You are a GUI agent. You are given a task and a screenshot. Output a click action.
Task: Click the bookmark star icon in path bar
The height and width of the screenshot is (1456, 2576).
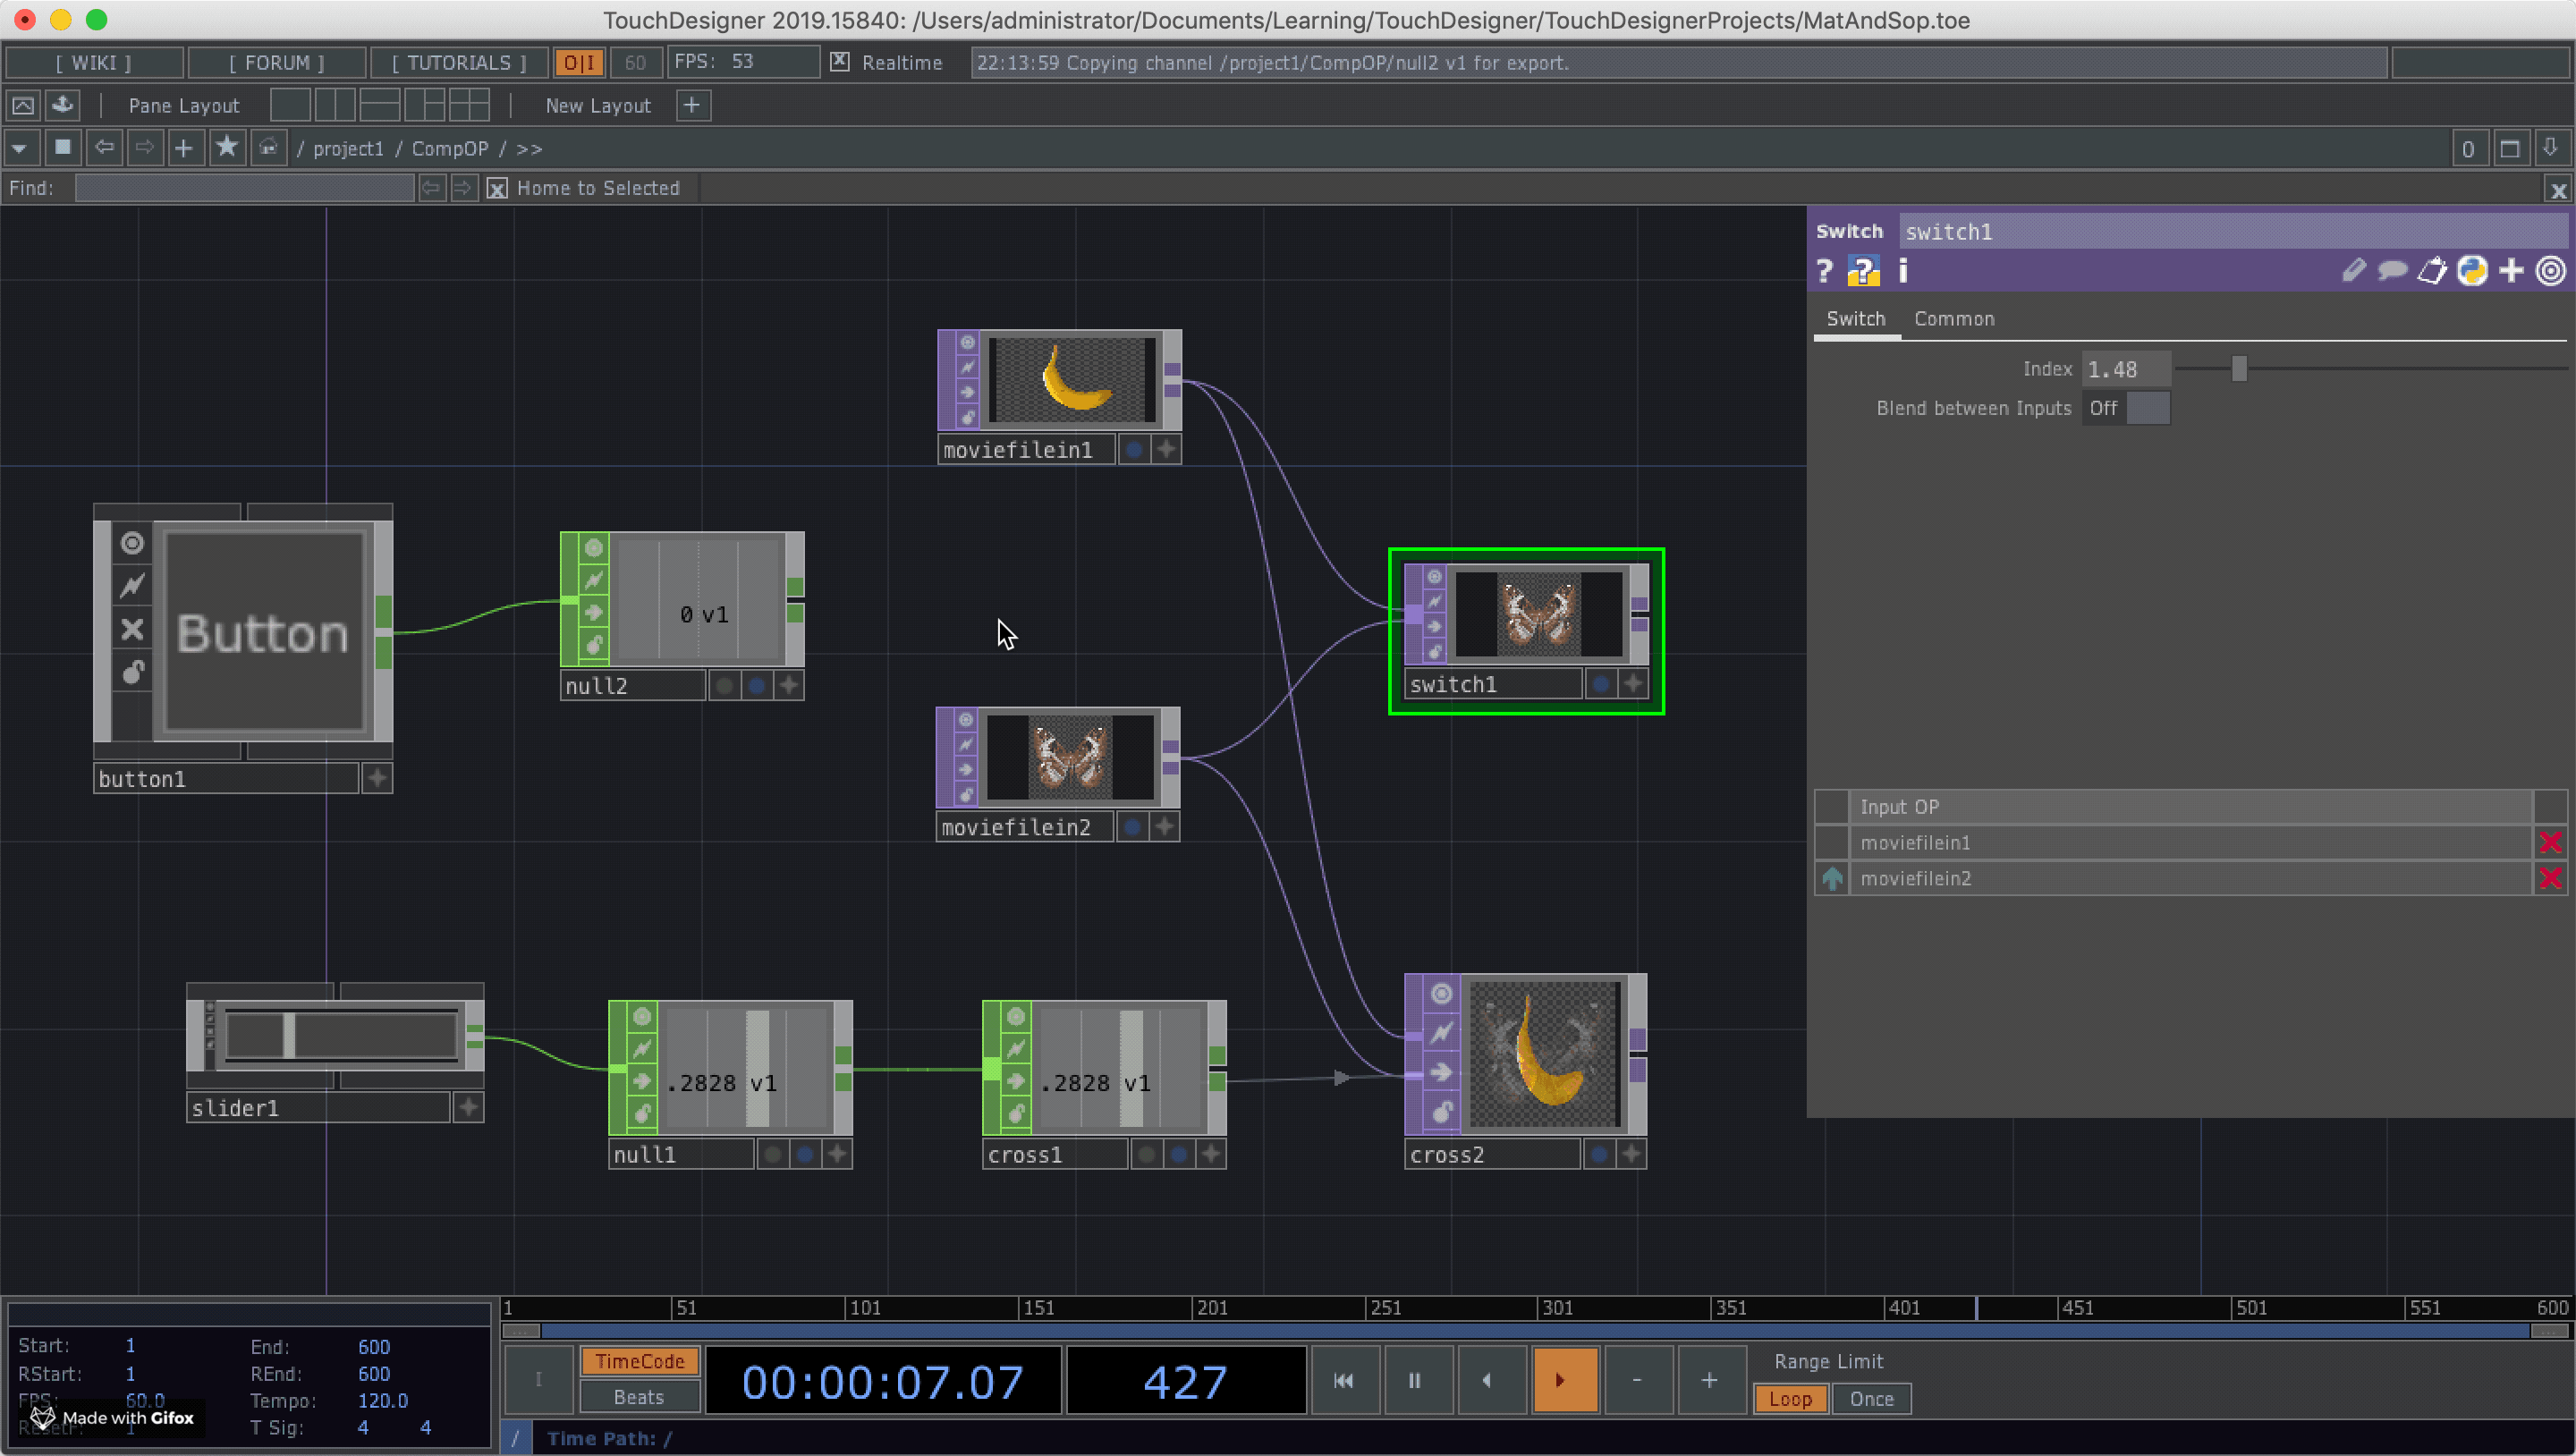click(x=227, y=148)
